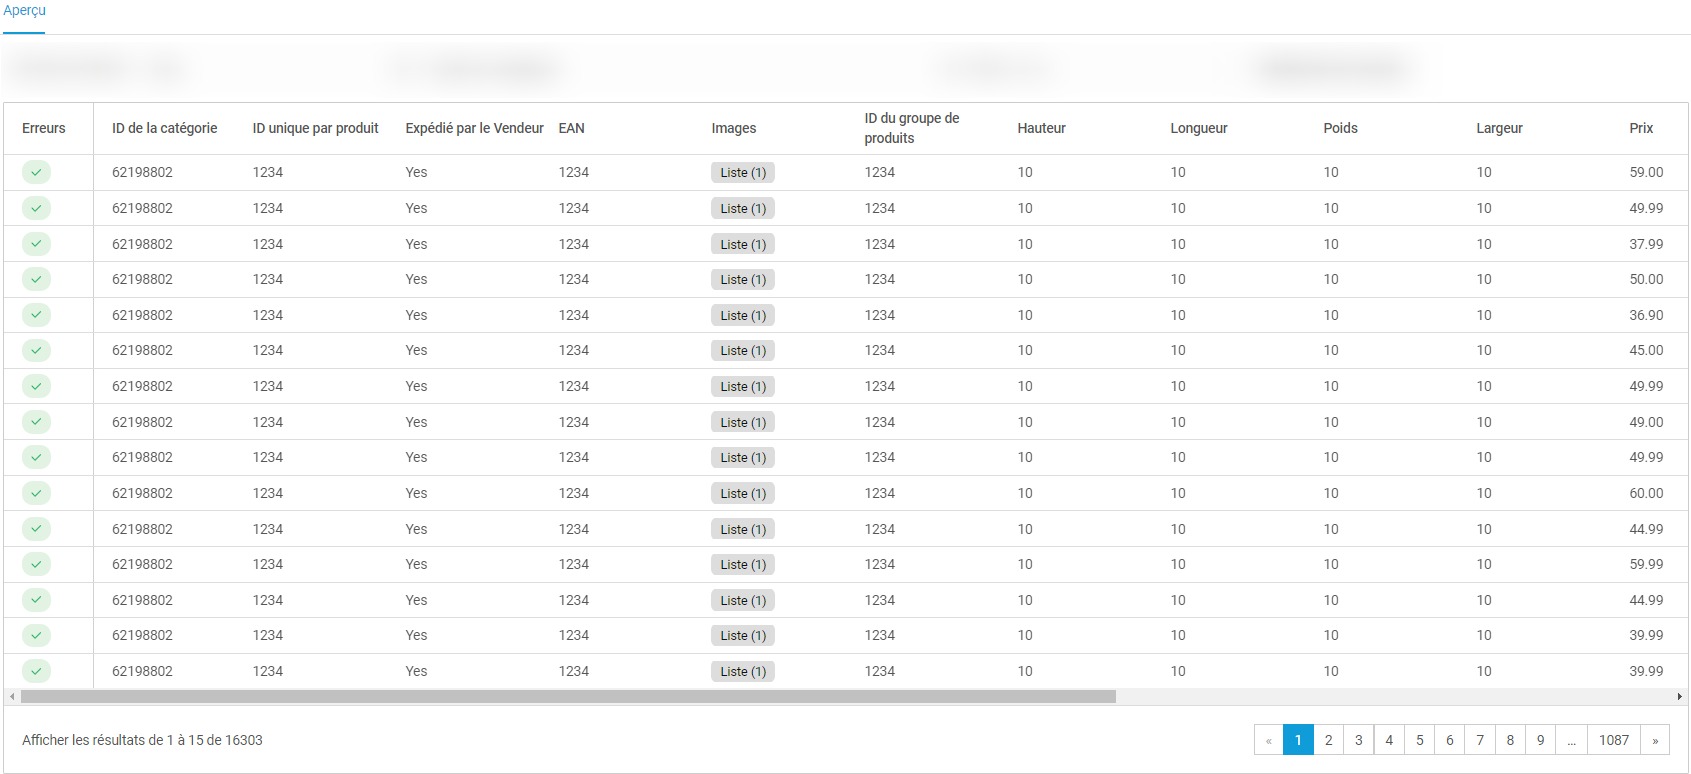Click the pagination ellipsis button
The image size is (1691, 774).
(1572, 740)
